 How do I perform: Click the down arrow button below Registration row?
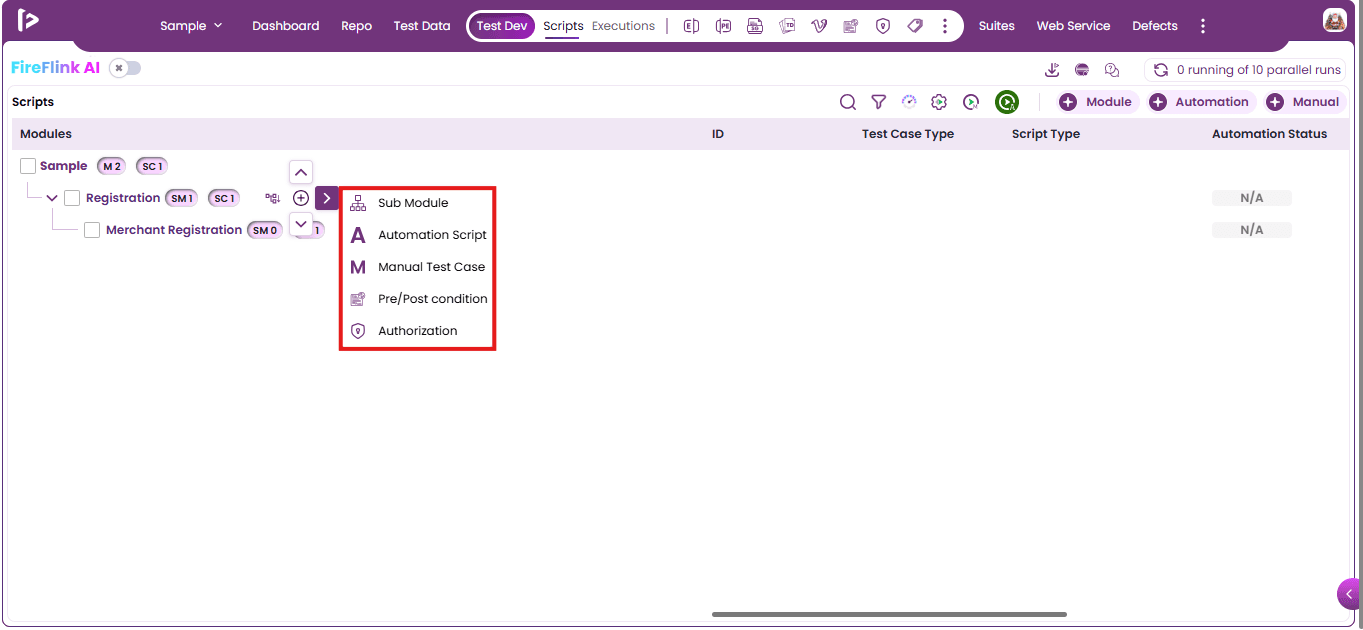(x=301, y=224)
